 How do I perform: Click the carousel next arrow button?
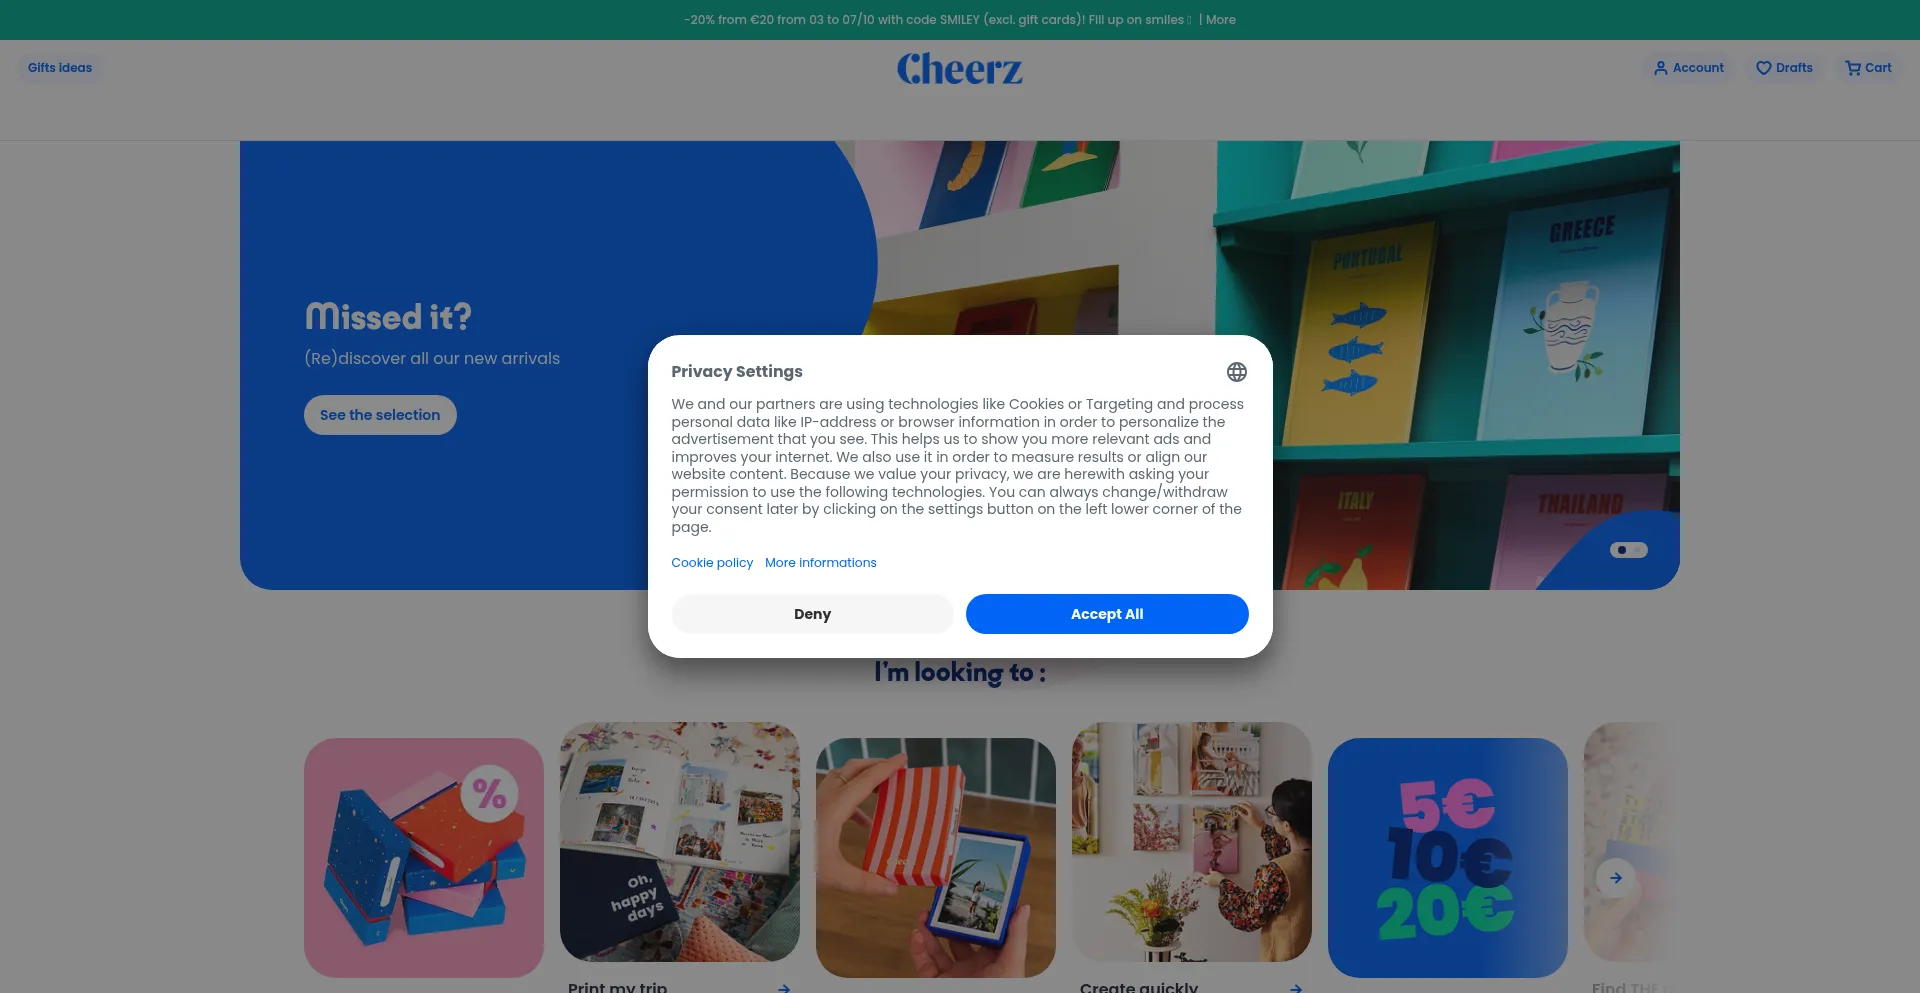[x=1616, y=878]
